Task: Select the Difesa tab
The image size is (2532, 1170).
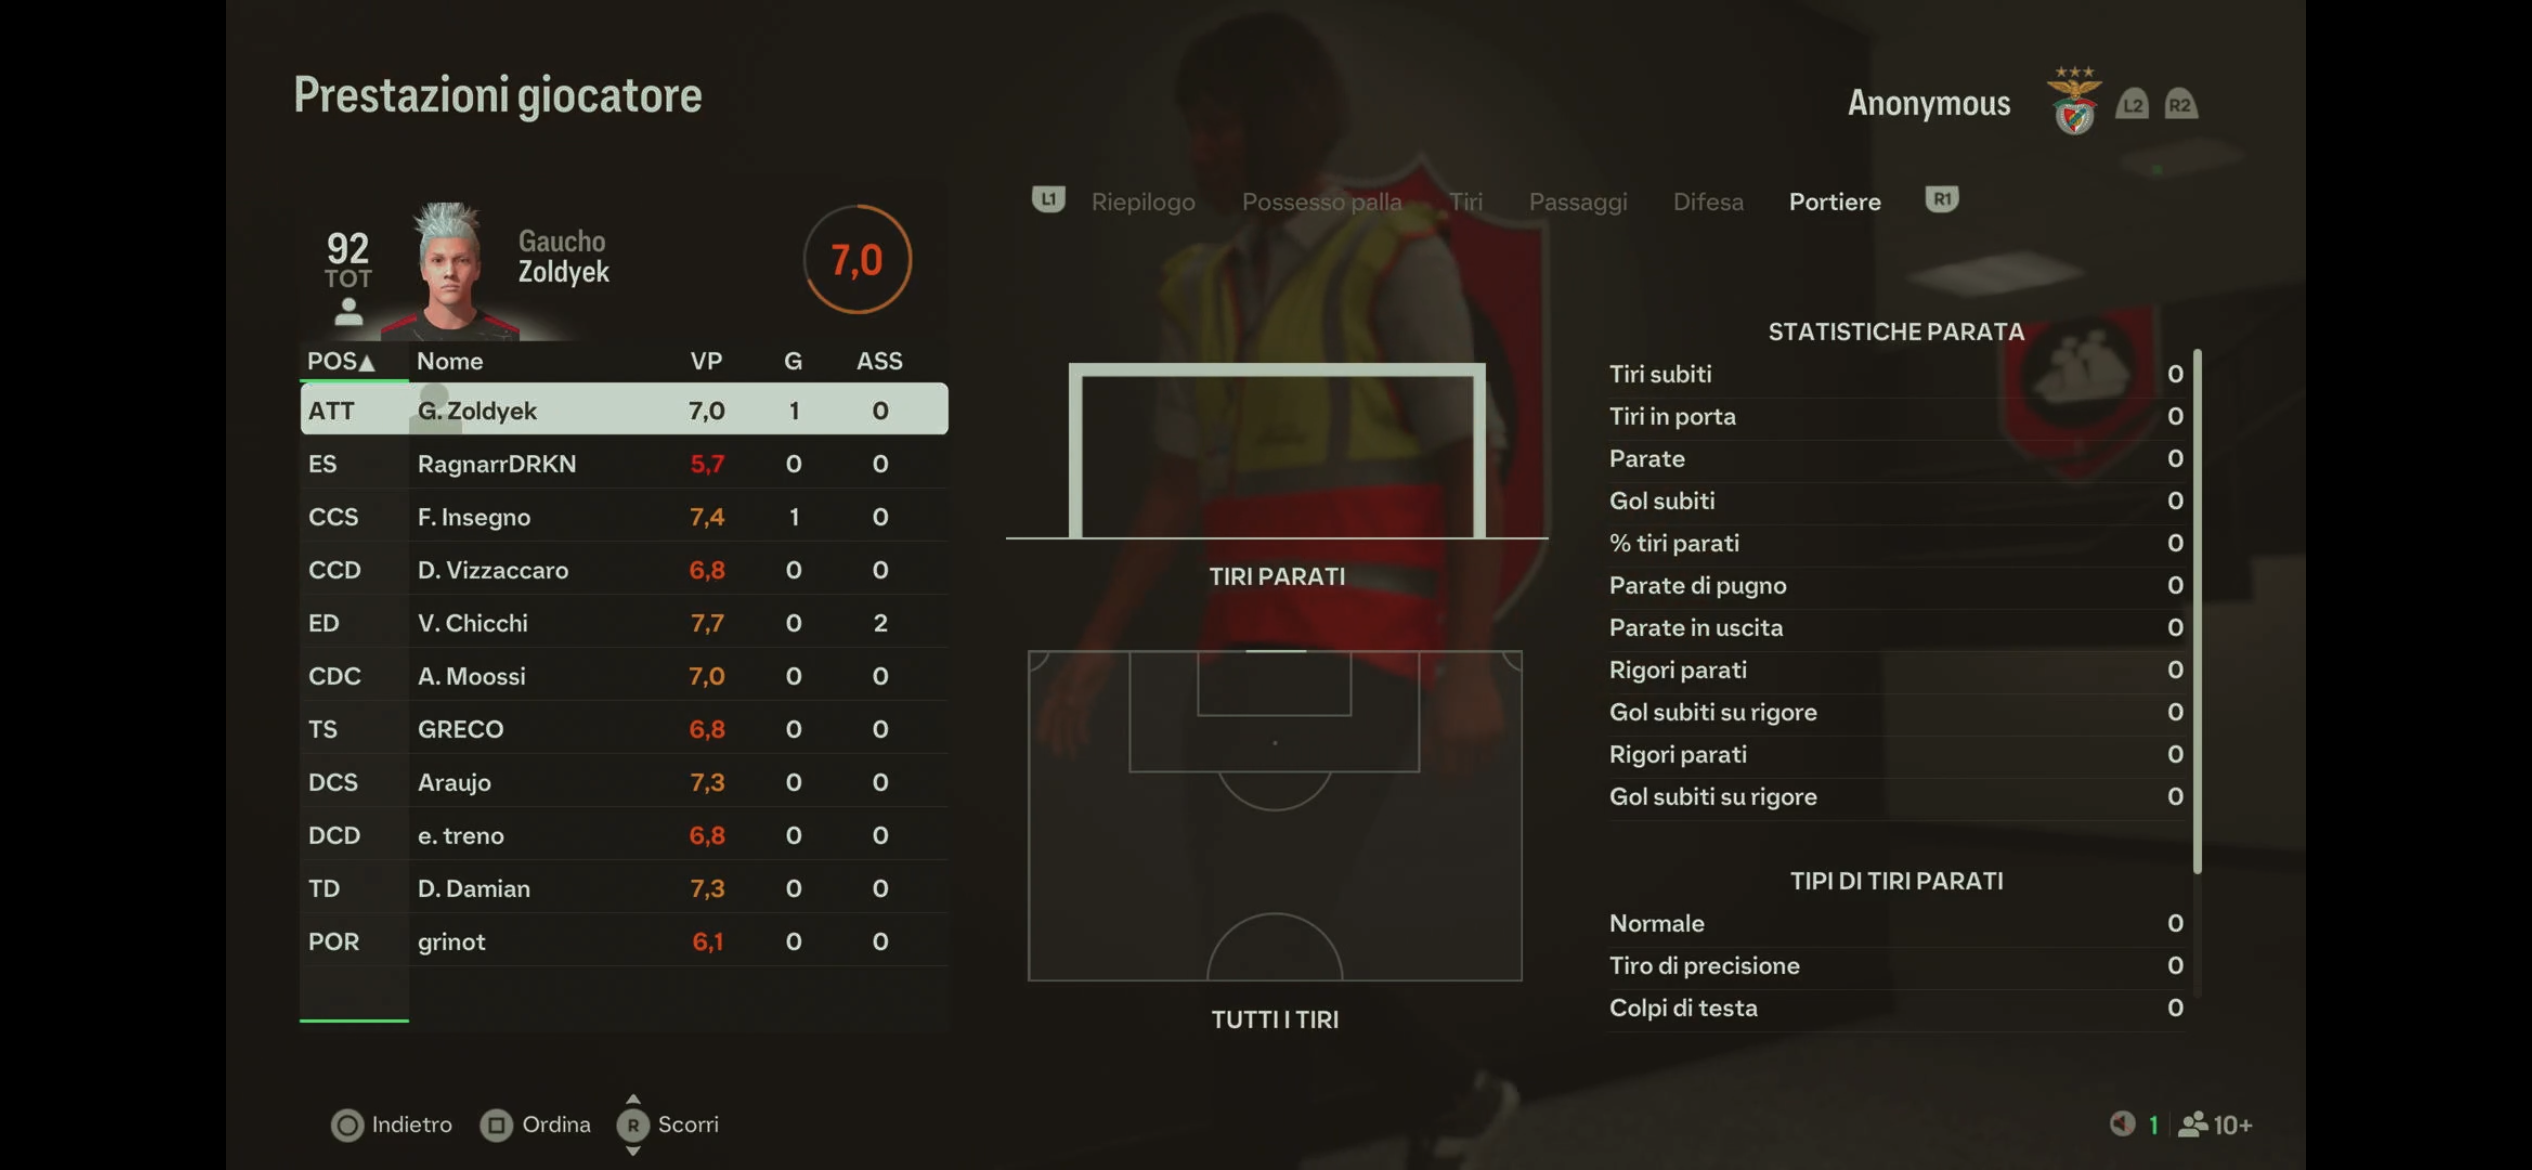Action: pos(1708,202)
